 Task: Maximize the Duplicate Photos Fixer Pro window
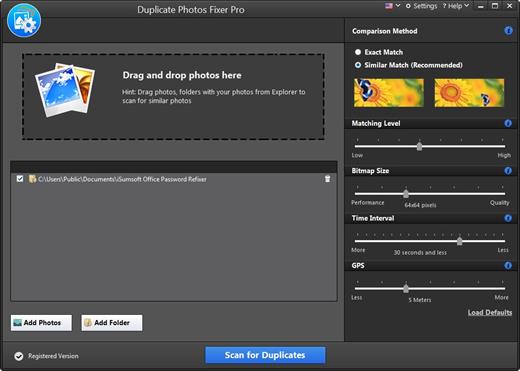point(495,6)
